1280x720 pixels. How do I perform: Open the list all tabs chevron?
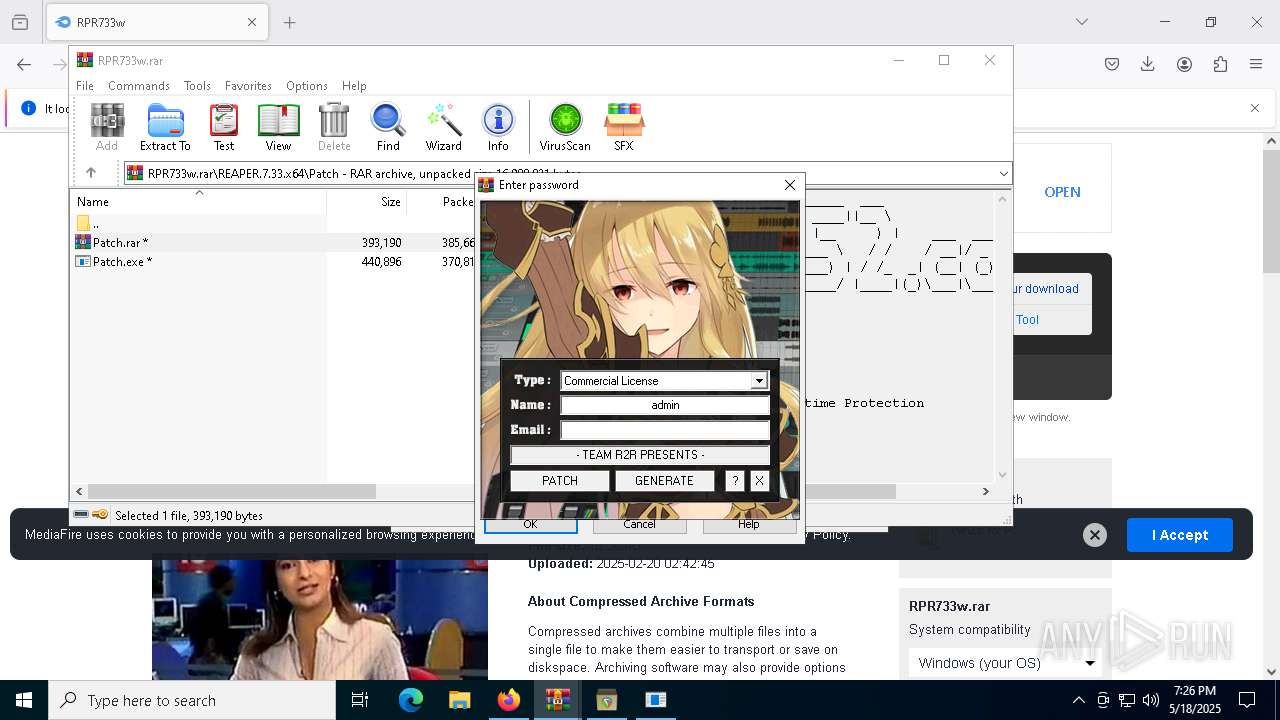1082,22
